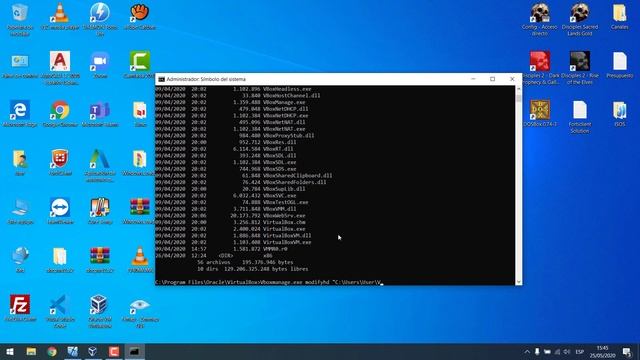Open the Control Panel desktop icon
Image resolution: width=640 pixels, height=360 pixels.
coord(20,65)
